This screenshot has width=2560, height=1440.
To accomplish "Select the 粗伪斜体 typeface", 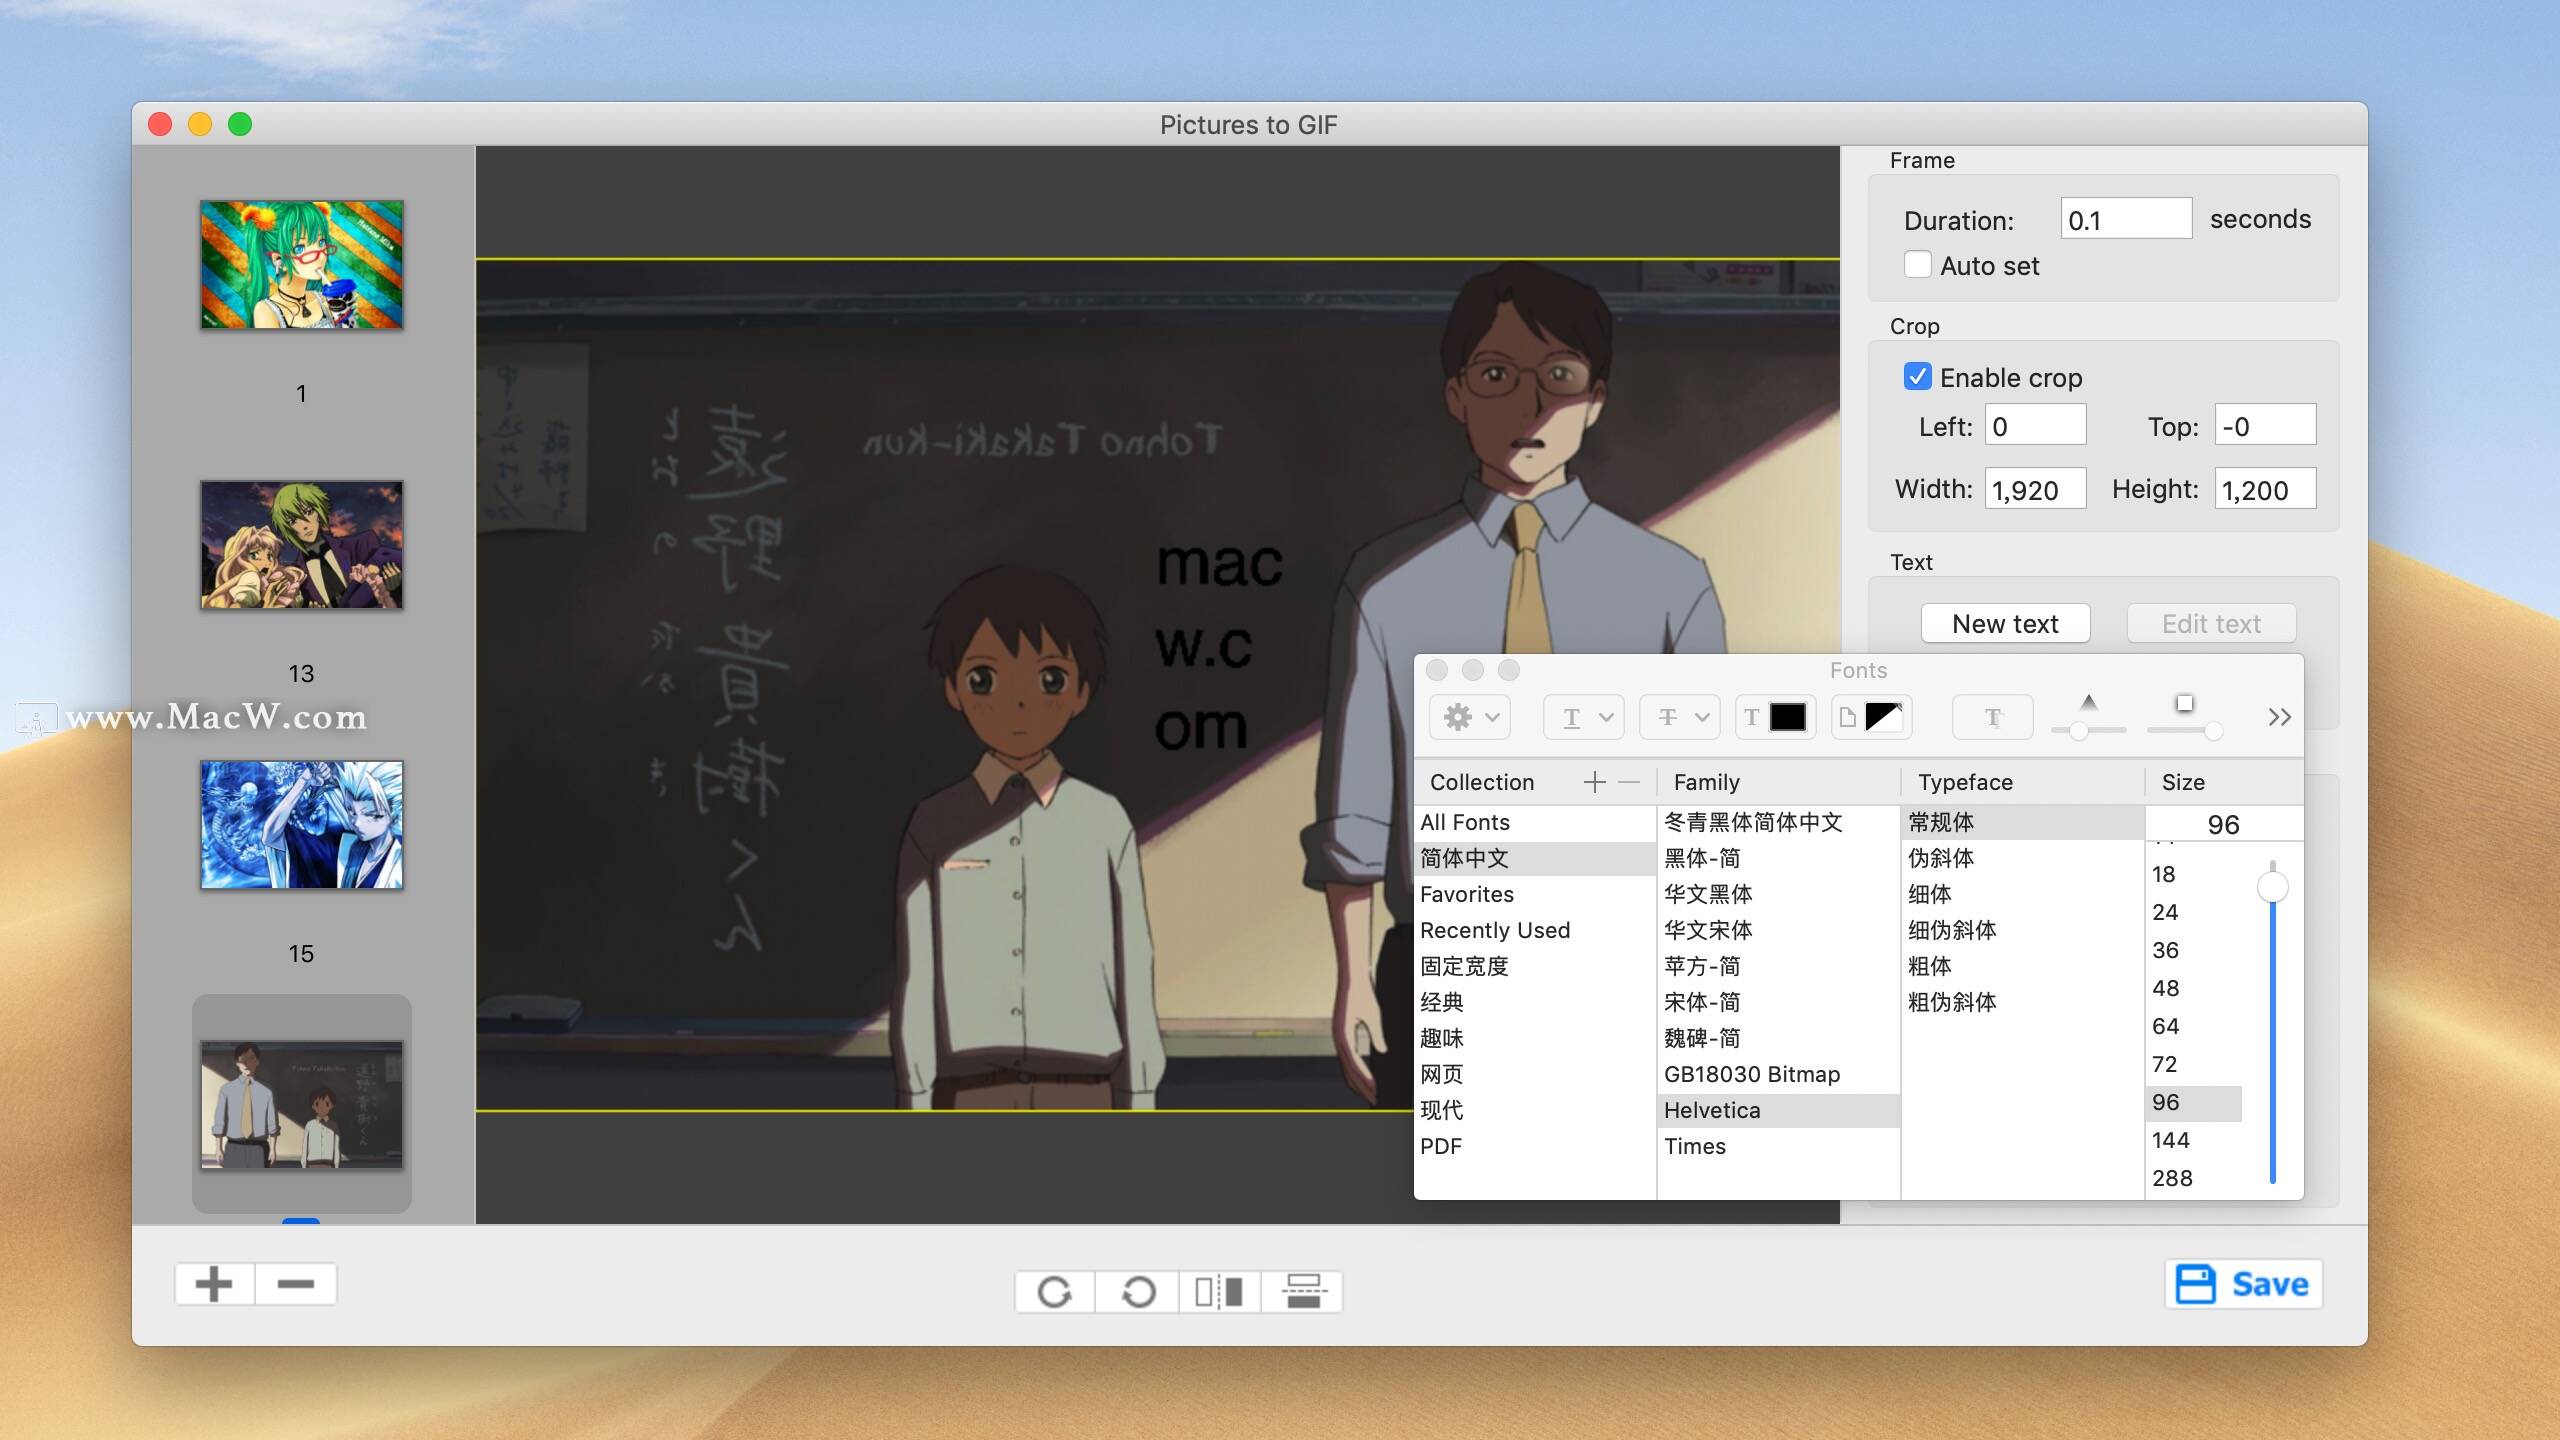I will tap(2022, 1002).
